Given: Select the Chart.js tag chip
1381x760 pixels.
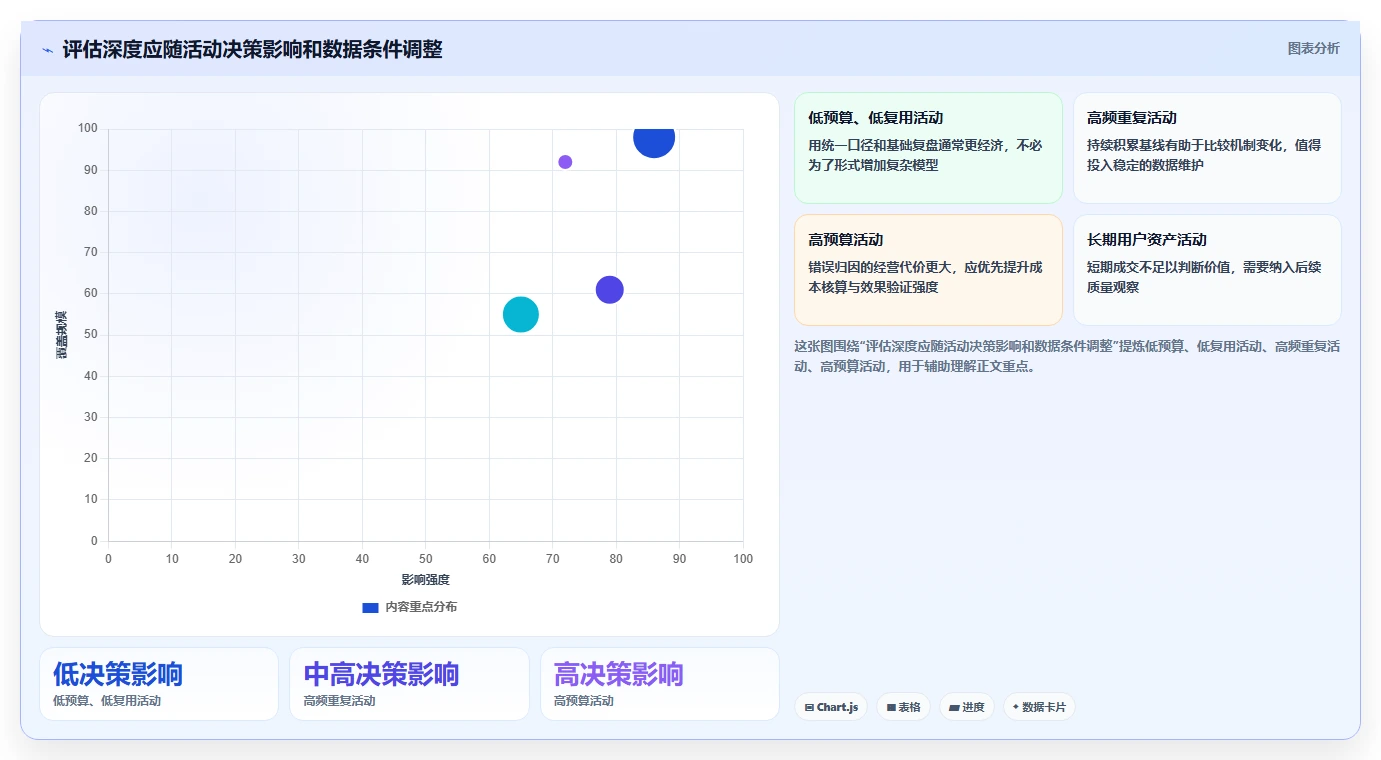Looking at the screenshot, I should coord(831,707).
